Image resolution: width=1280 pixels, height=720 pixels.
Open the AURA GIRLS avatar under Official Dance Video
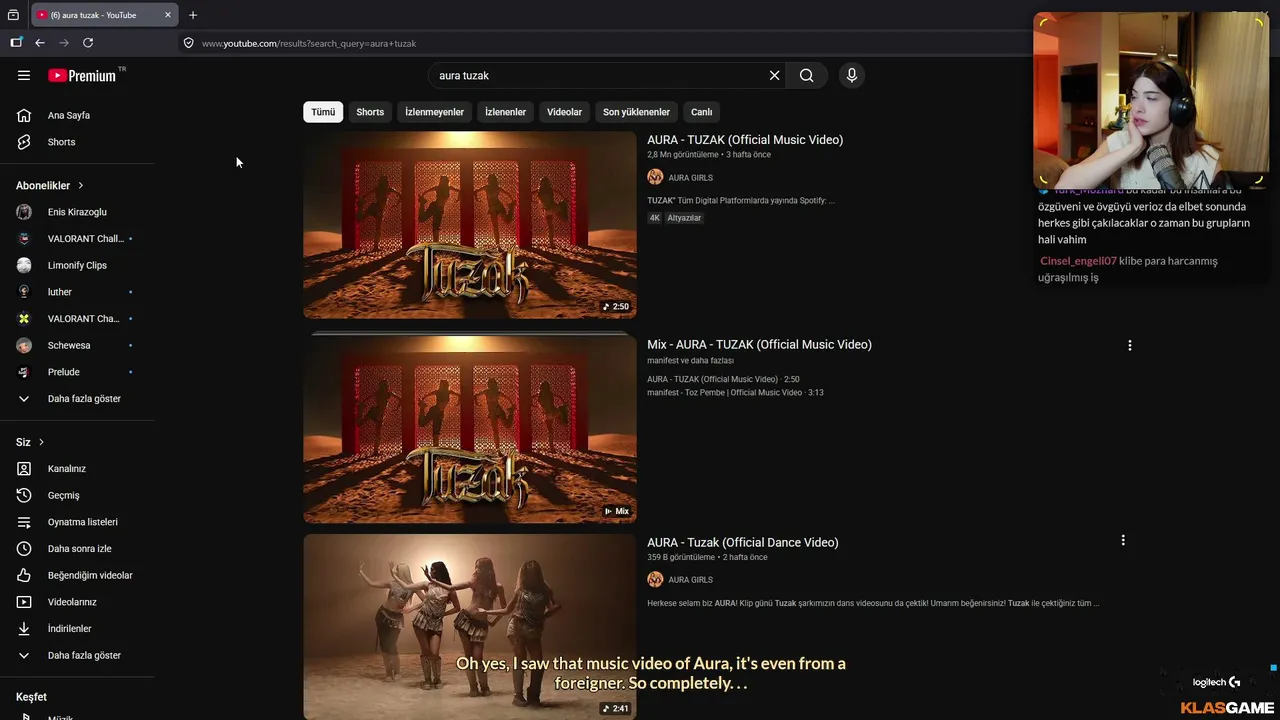[655, 579]
